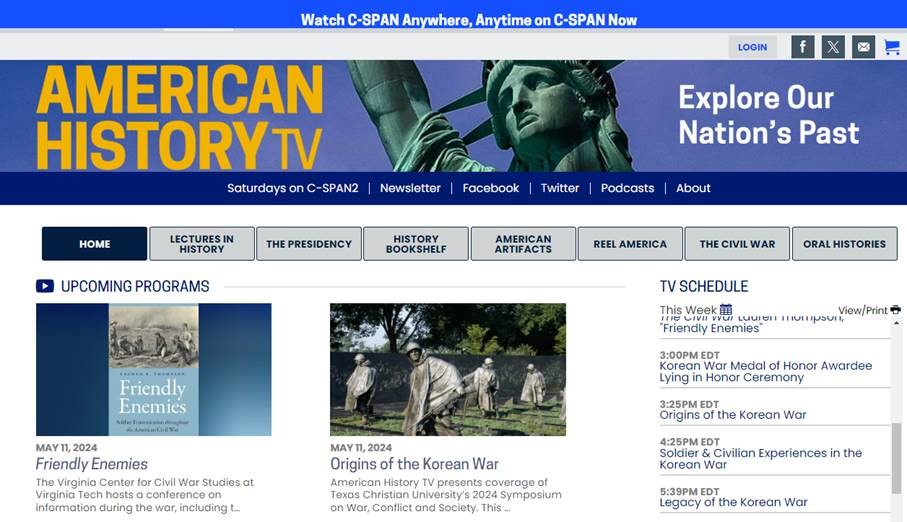Click the printer icon beside View/Print

pos(895,310)
